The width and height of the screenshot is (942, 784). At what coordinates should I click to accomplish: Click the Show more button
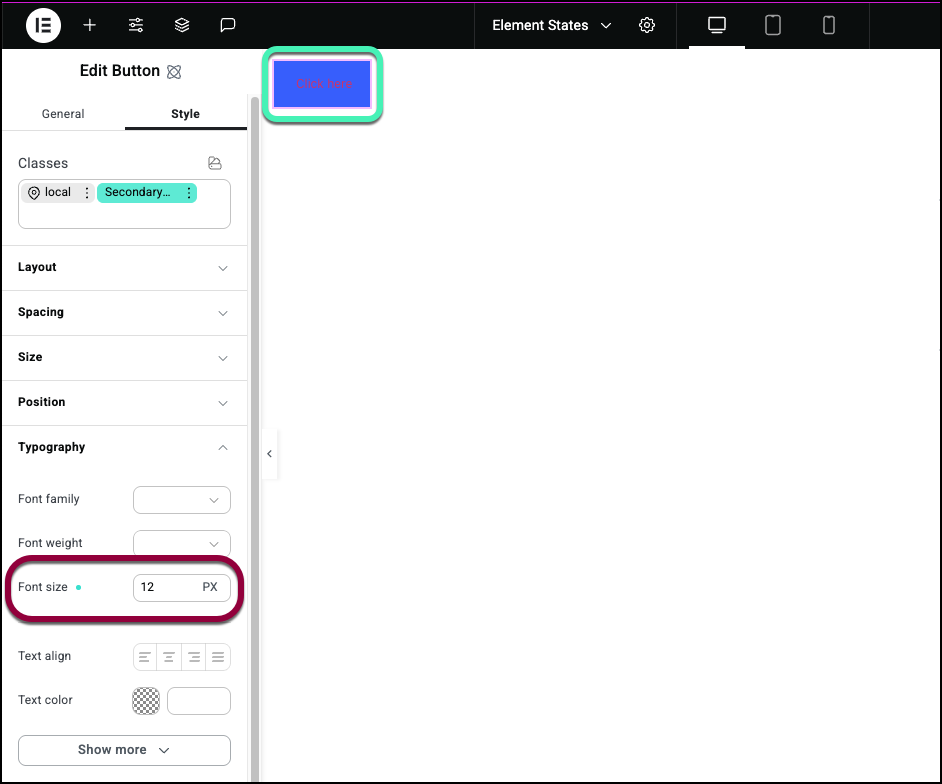tap(124, 750)
